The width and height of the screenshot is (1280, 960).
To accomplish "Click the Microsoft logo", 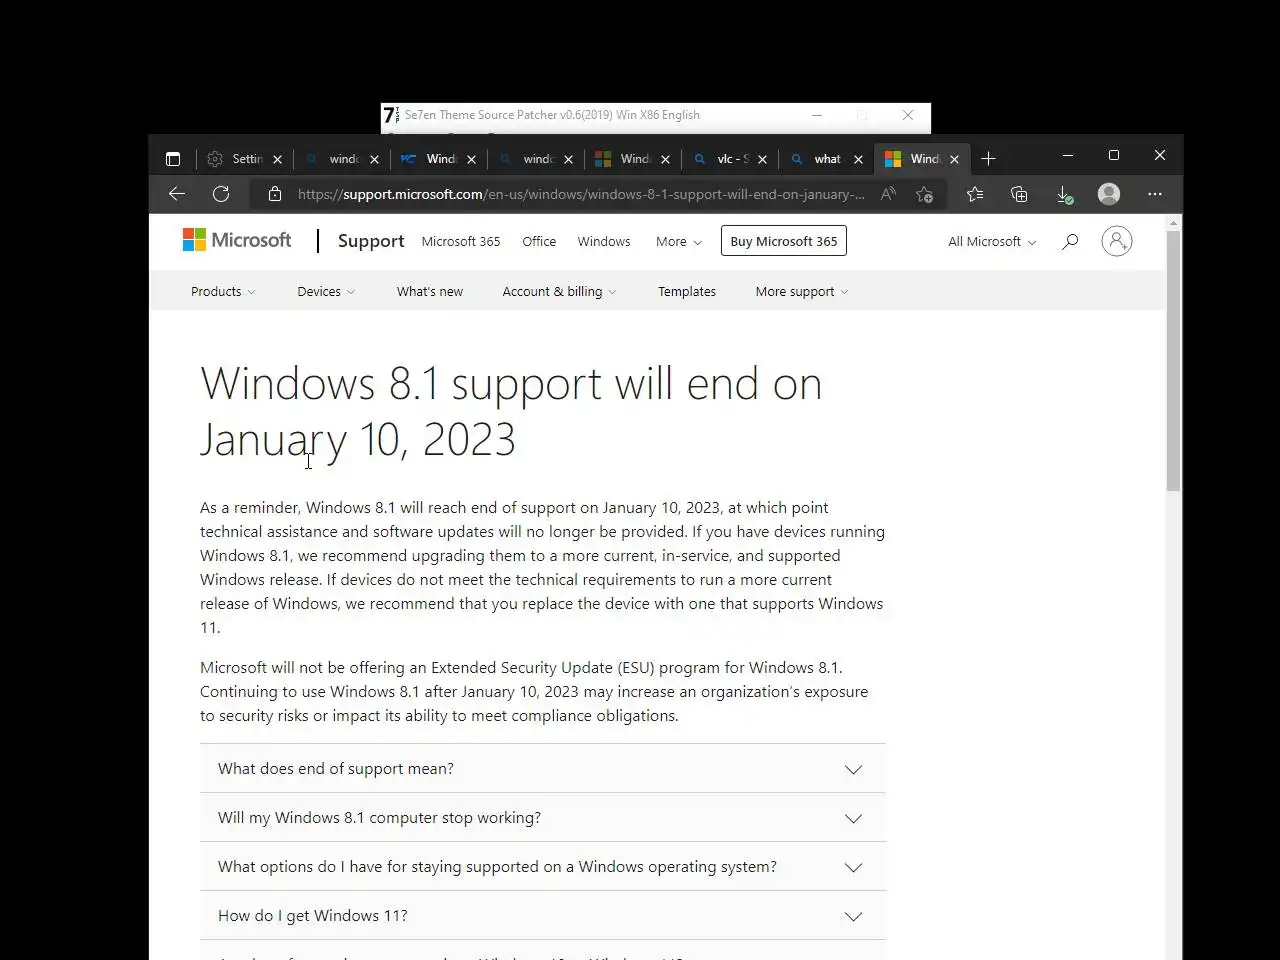I will click(x=237, y=240).
